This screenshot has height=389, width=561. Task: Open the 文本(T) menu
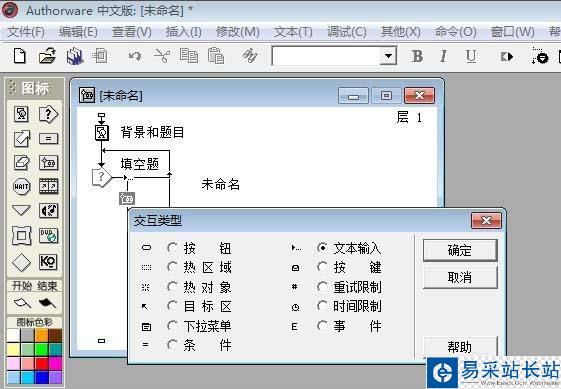click(x=293, y=32)
